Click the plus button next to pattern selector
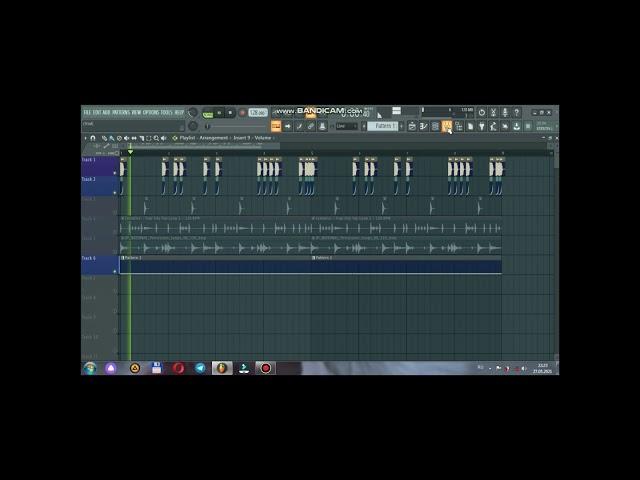 tap(402, 126)
